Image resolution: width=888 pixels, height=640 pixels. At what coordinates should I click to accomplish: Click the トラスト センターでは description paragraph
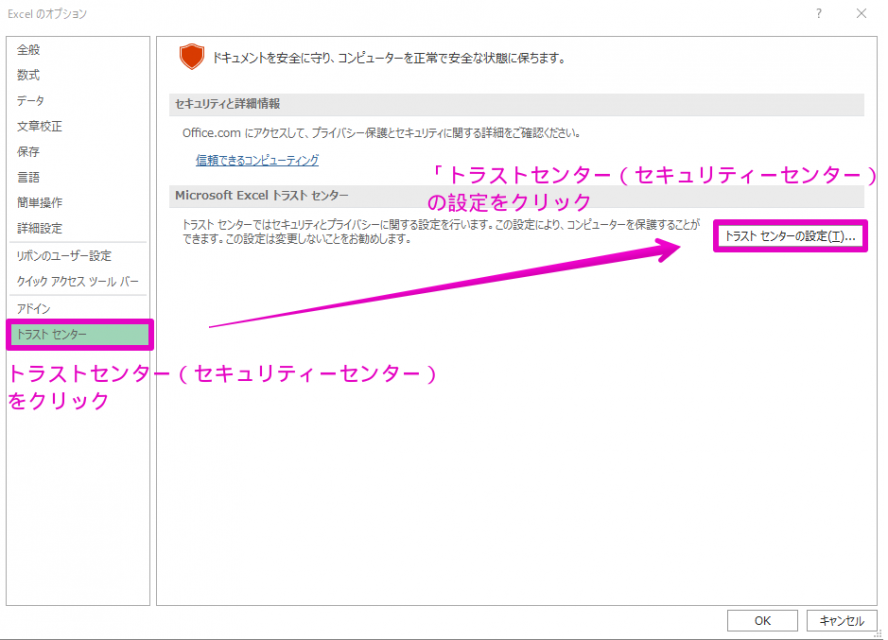441,232
